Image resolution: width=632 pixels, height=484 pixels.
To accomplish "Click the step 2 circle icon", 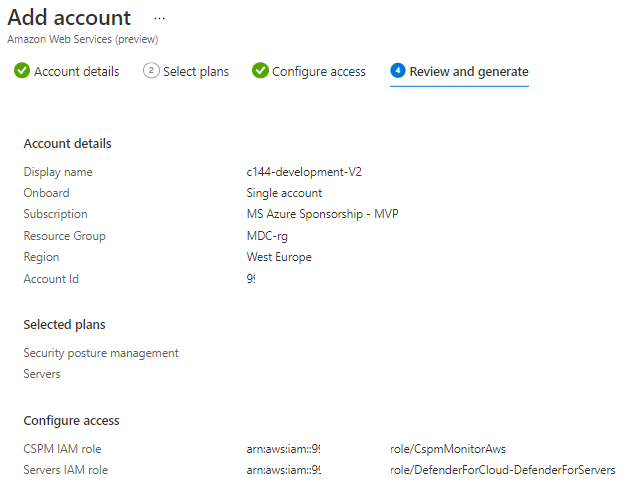I will coord(151,71).
